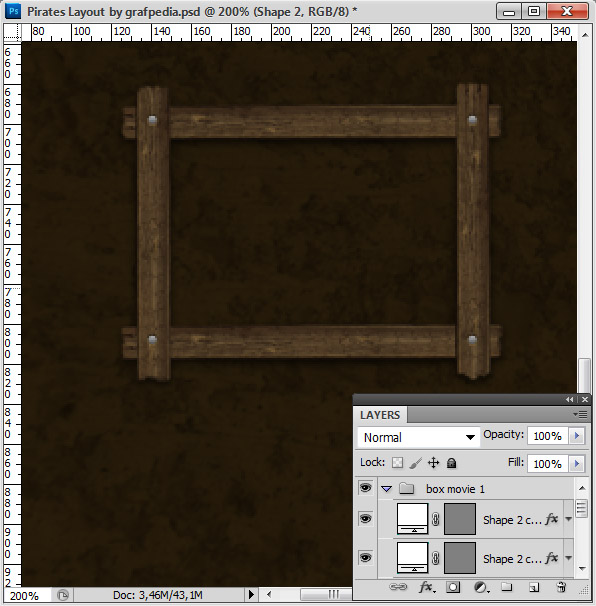Screen dimensions: 596x606
Task: Toggle lock all padlock icon
Action: (x=451, y=463)
